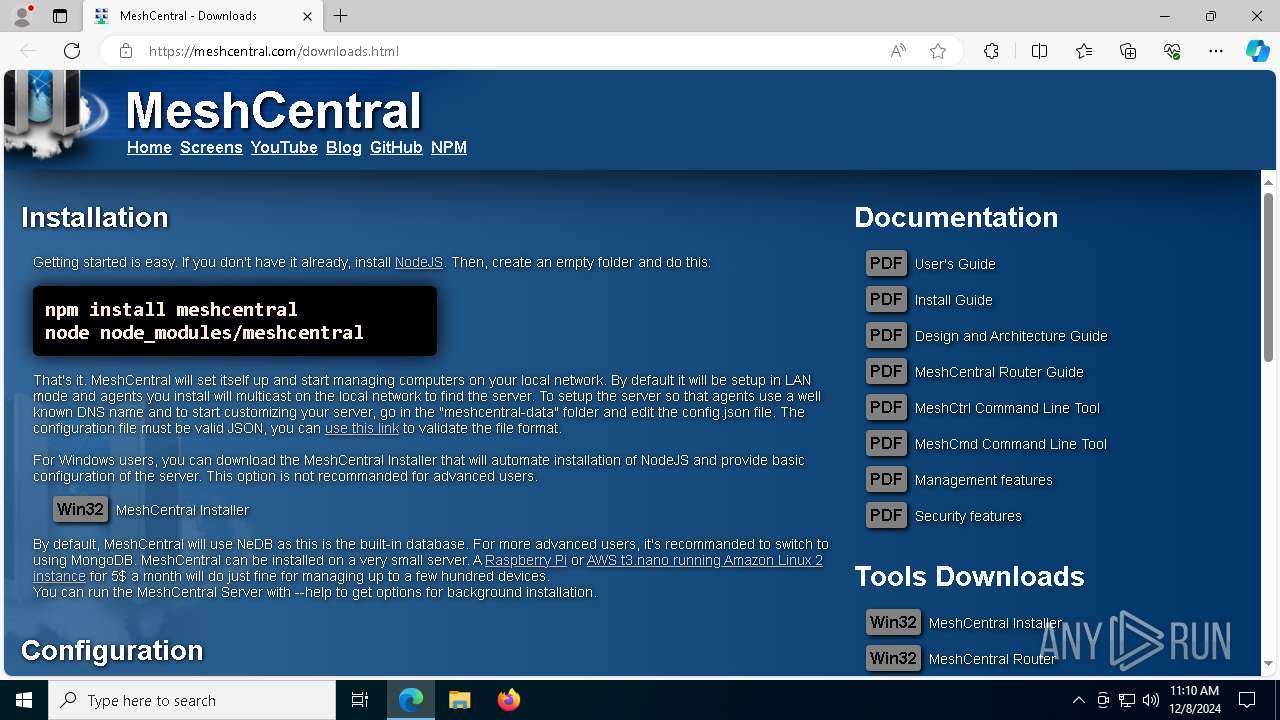
Task: Close the MeshCentral - Downloads tab
Action: click(307, 16)
